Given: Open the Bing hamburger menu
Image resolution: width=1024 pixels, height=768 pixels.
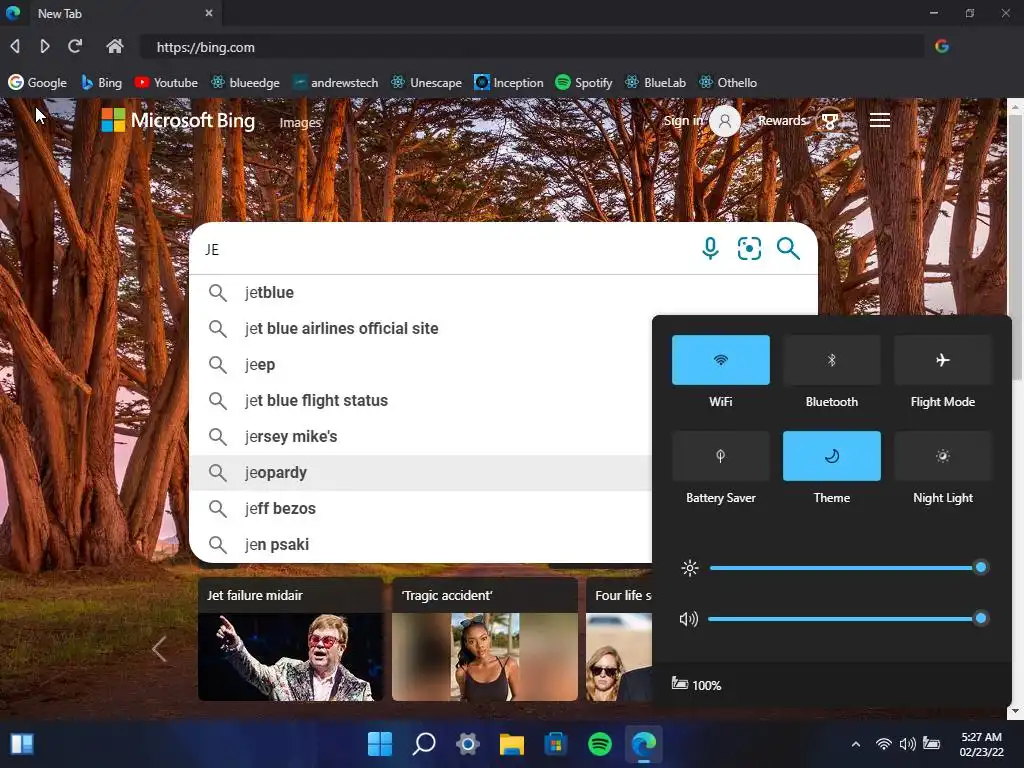Looking at the screenshot, I should pos(880,120).
